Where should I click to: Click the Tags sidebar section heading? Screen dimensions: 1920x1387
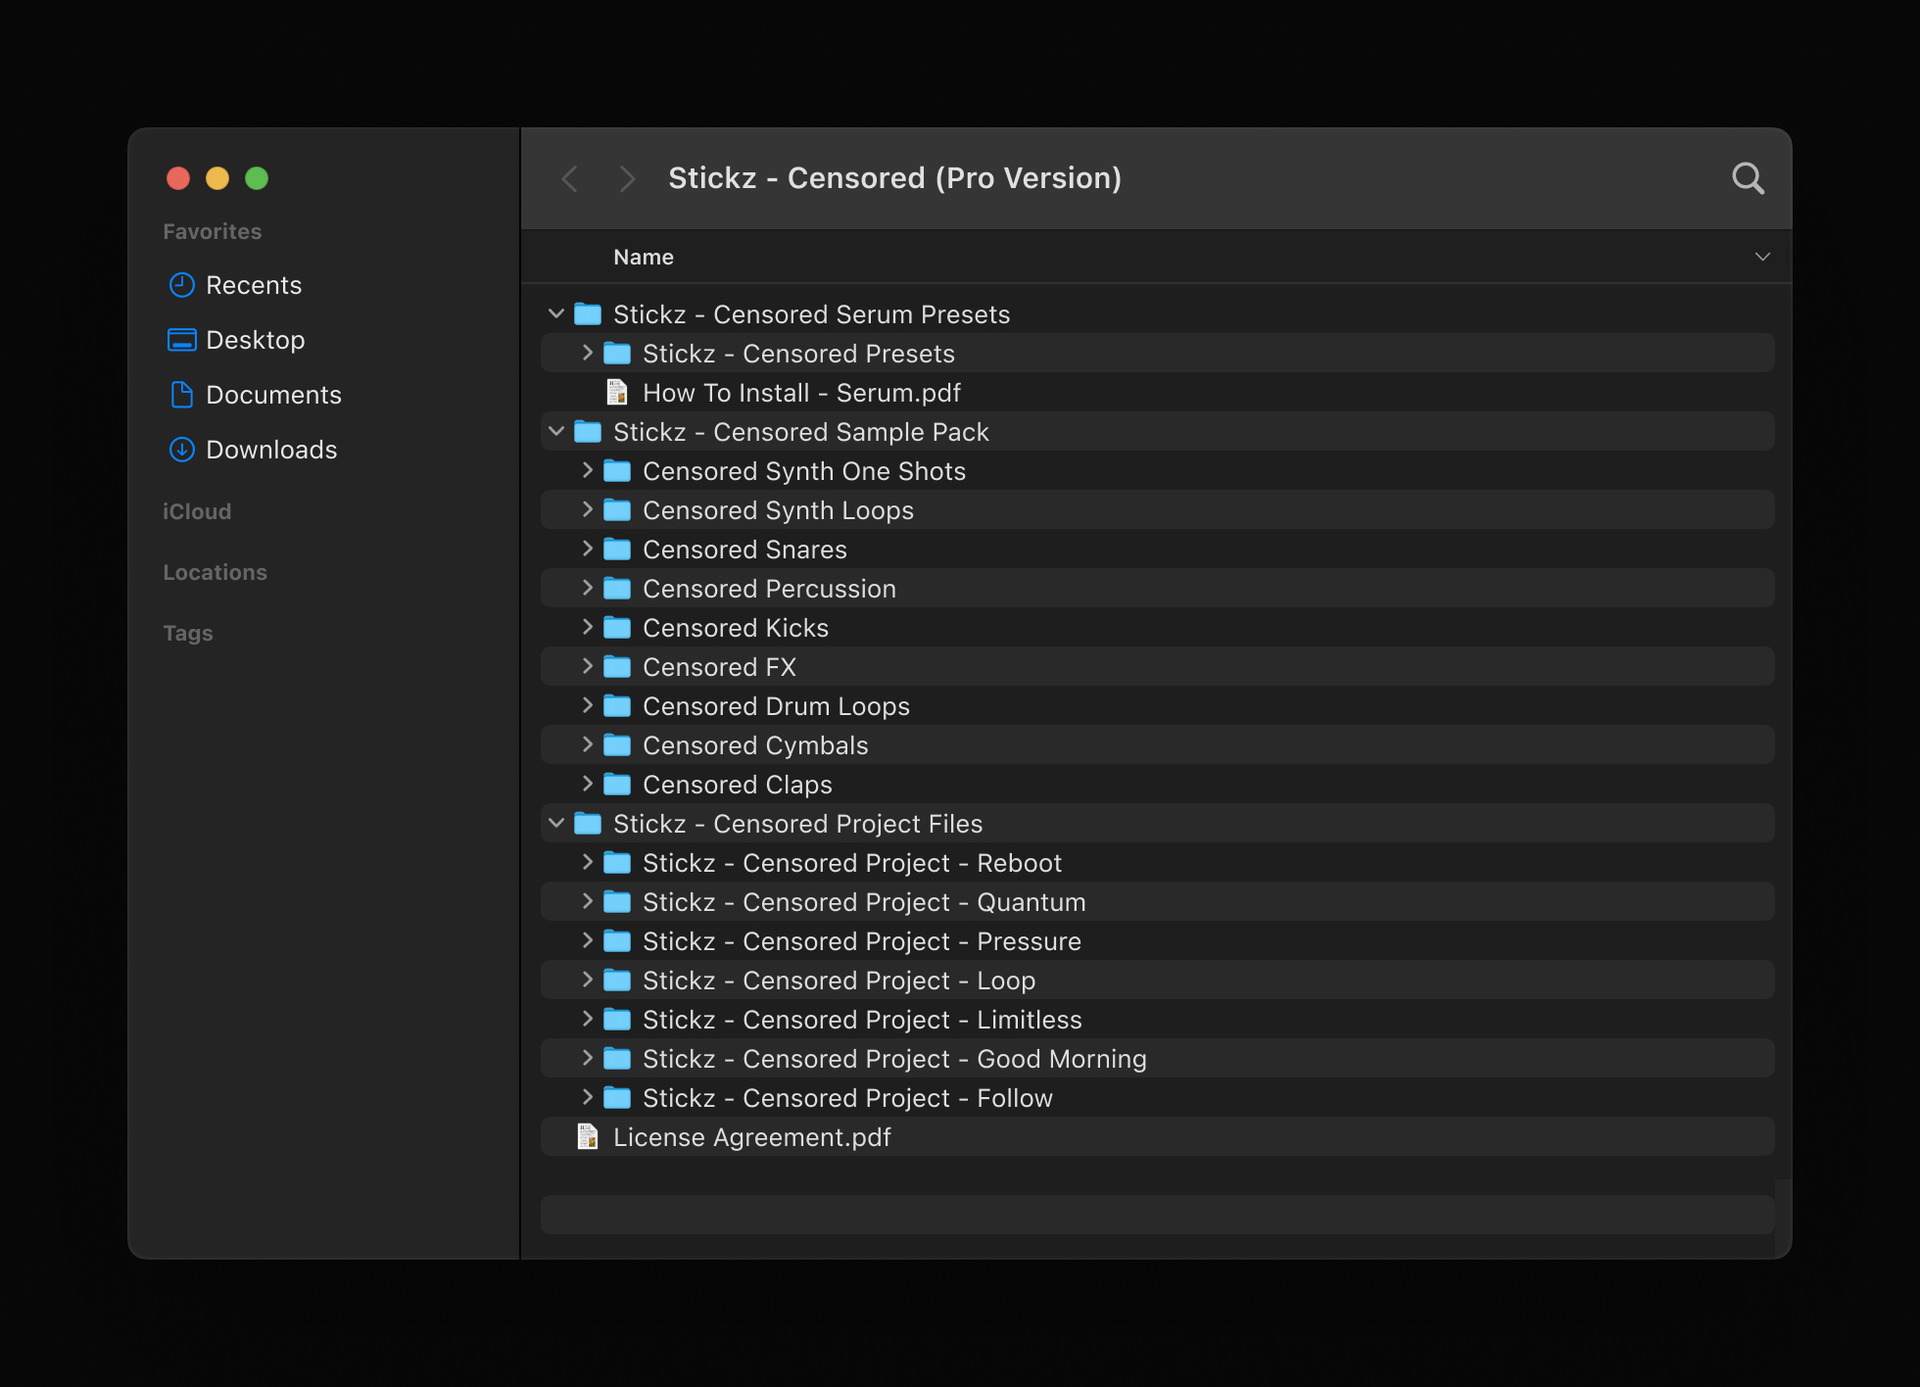point(188,633)
